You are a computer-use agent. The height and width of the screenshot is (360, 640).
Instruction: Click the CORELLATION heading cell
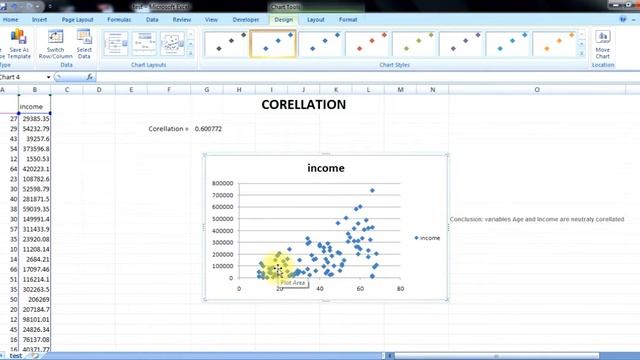point(303,105)
